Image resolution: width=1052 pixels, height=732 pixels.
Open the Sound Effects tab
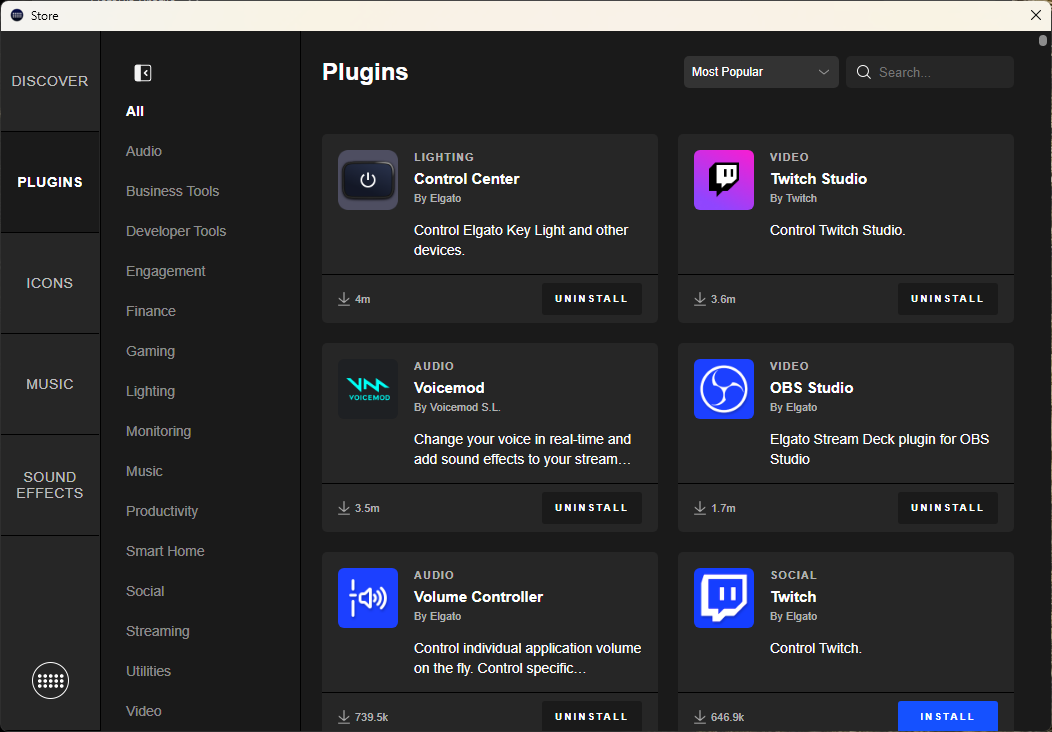[x=50, y=485]
